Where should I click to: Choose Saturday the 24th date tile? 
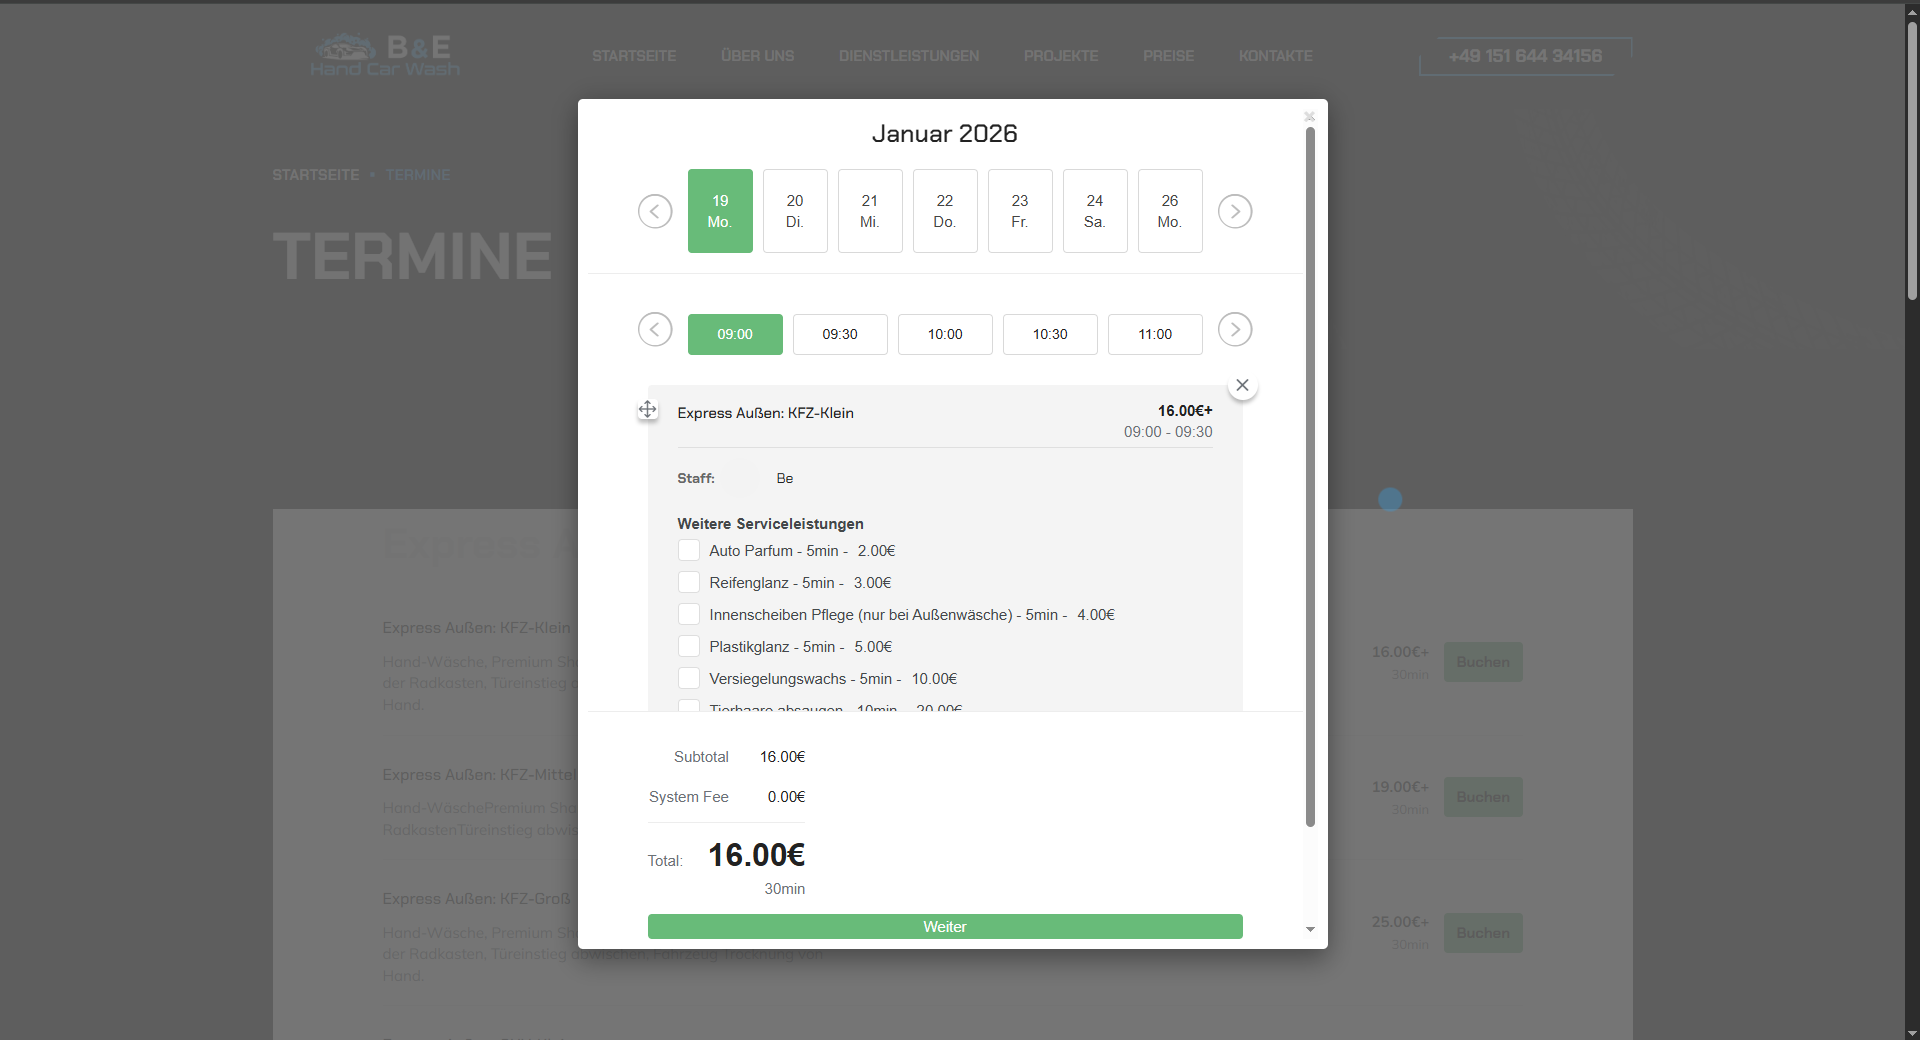point(1095,211)
